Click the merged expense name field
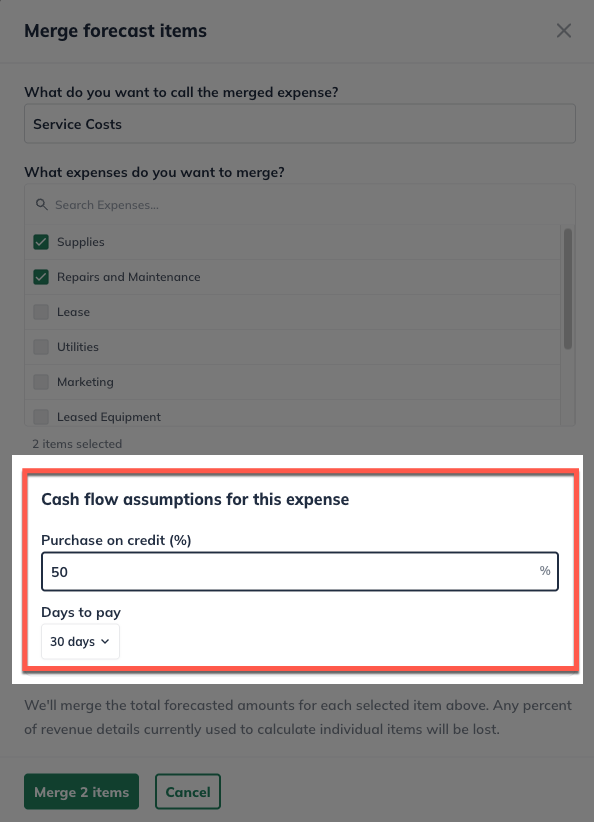 300,123
